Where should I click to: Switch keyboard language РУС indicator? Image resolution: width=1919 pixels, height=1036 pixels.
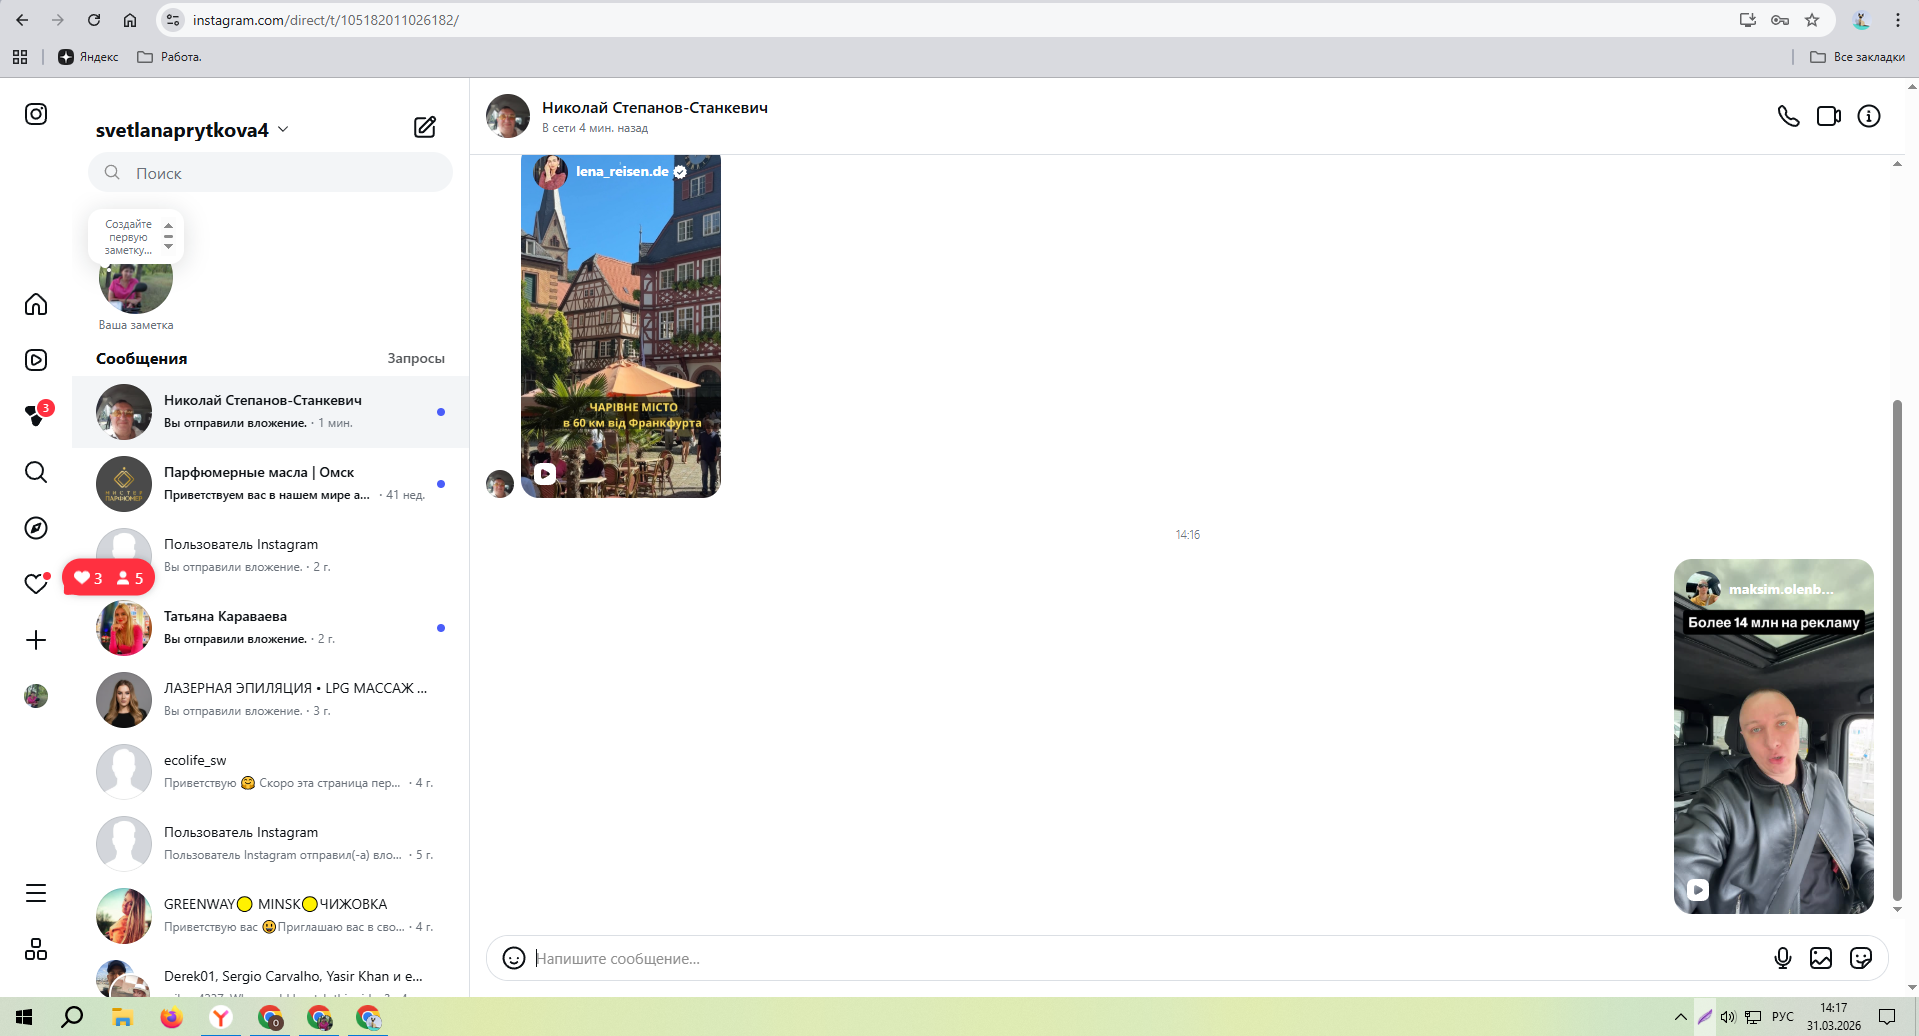(x=1783, y=1017)
